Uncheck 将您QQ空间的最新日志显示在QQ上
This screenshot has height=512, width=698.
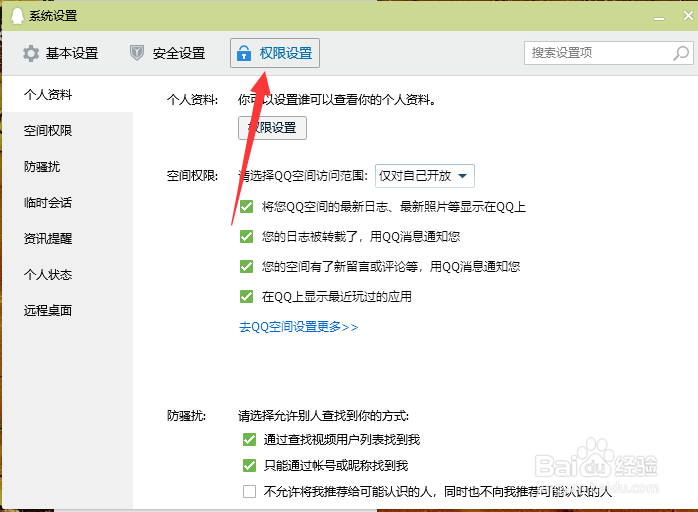click(246, 207)
